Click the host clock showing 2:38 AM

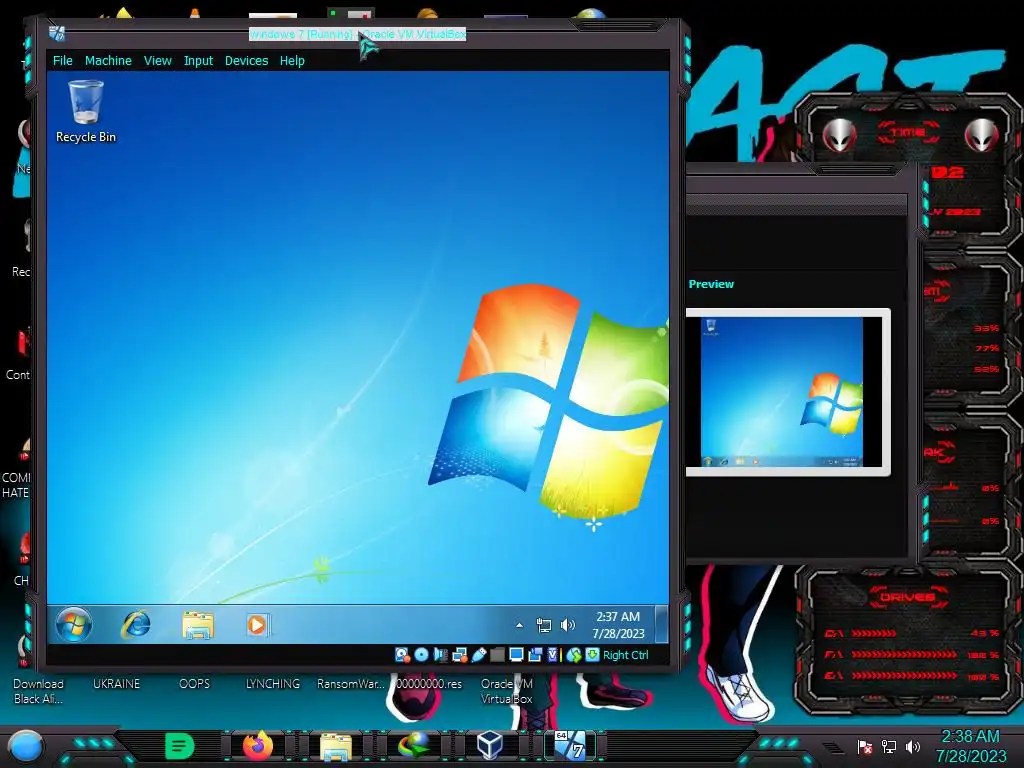(971, 746)
